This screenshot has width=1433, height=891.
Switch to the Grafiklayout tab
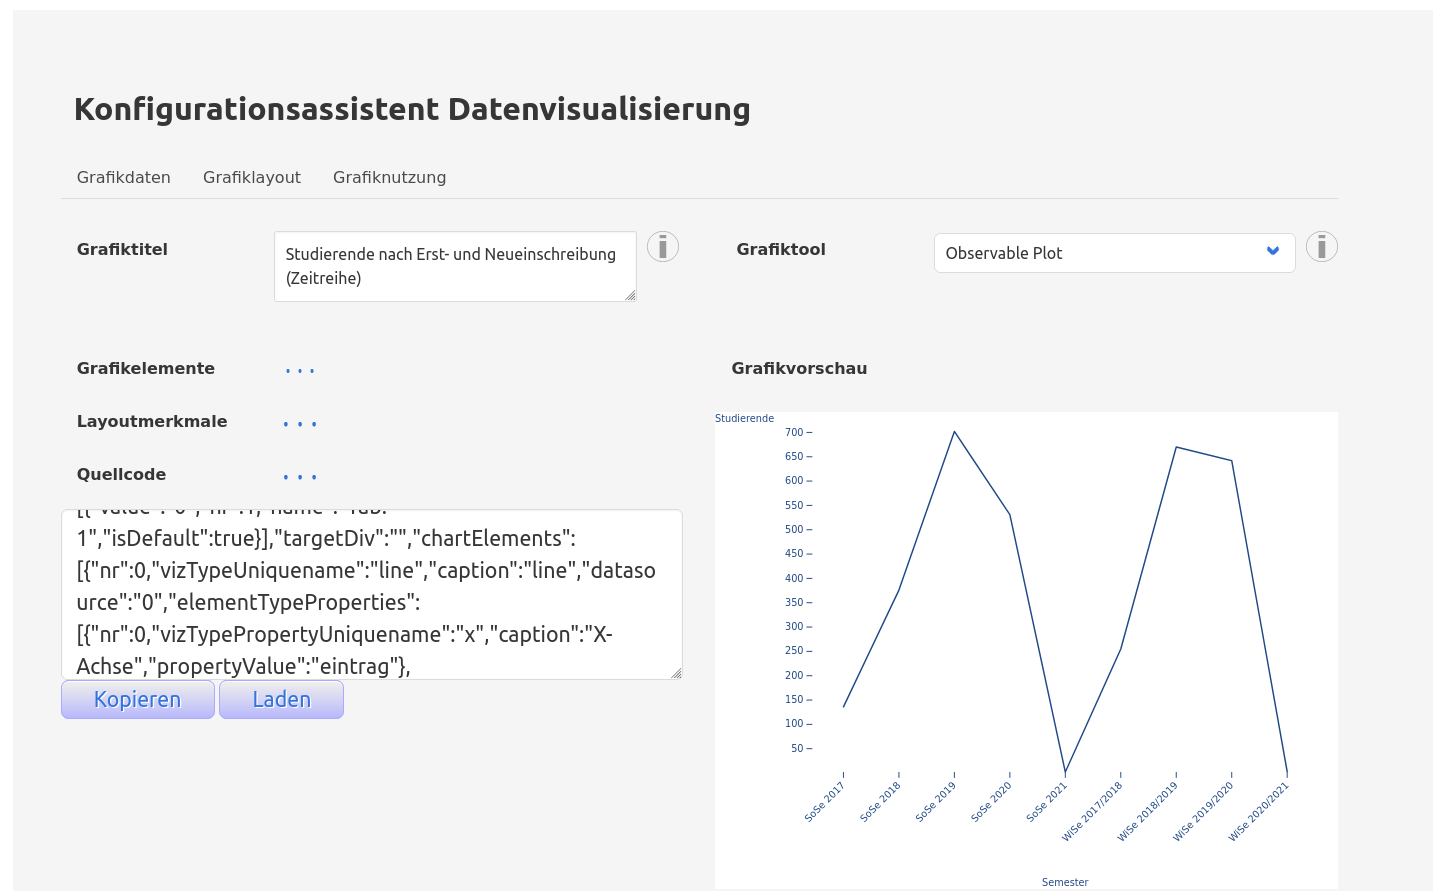252,177
